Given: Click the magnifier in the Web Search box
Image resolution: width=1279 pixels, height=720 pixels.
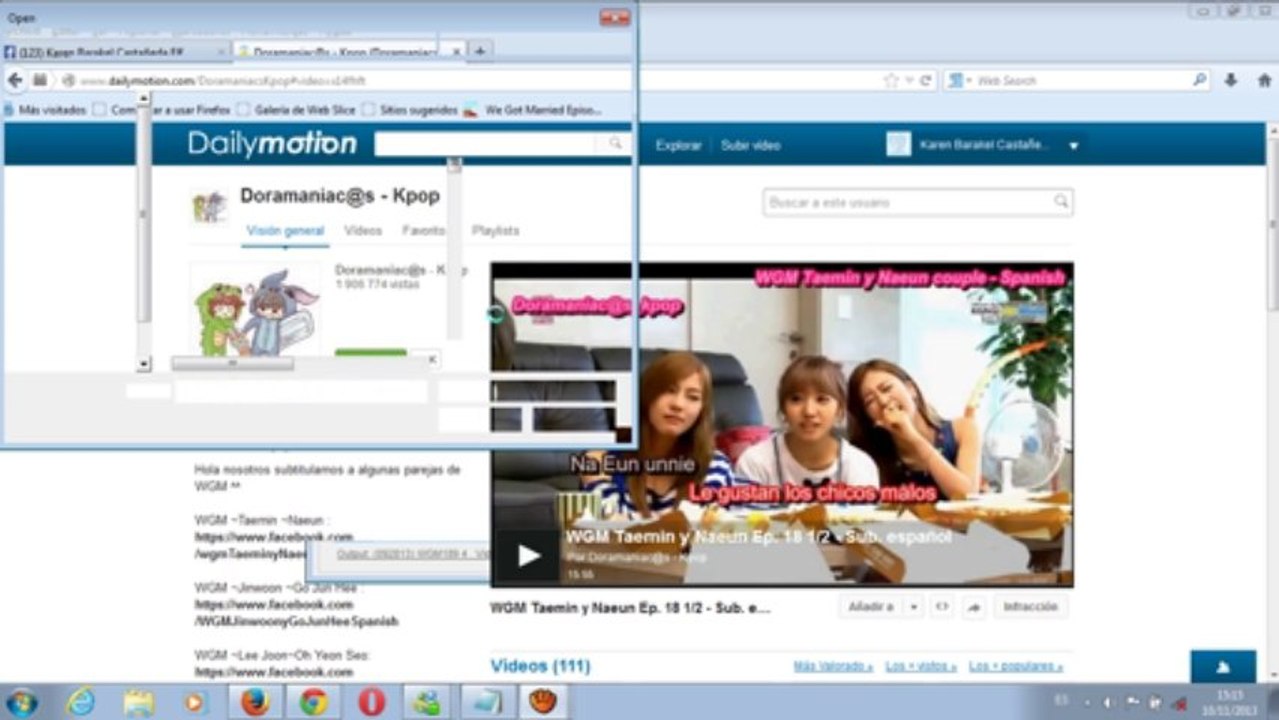Looking at the screenshot, I should [x=1199, y=80].
